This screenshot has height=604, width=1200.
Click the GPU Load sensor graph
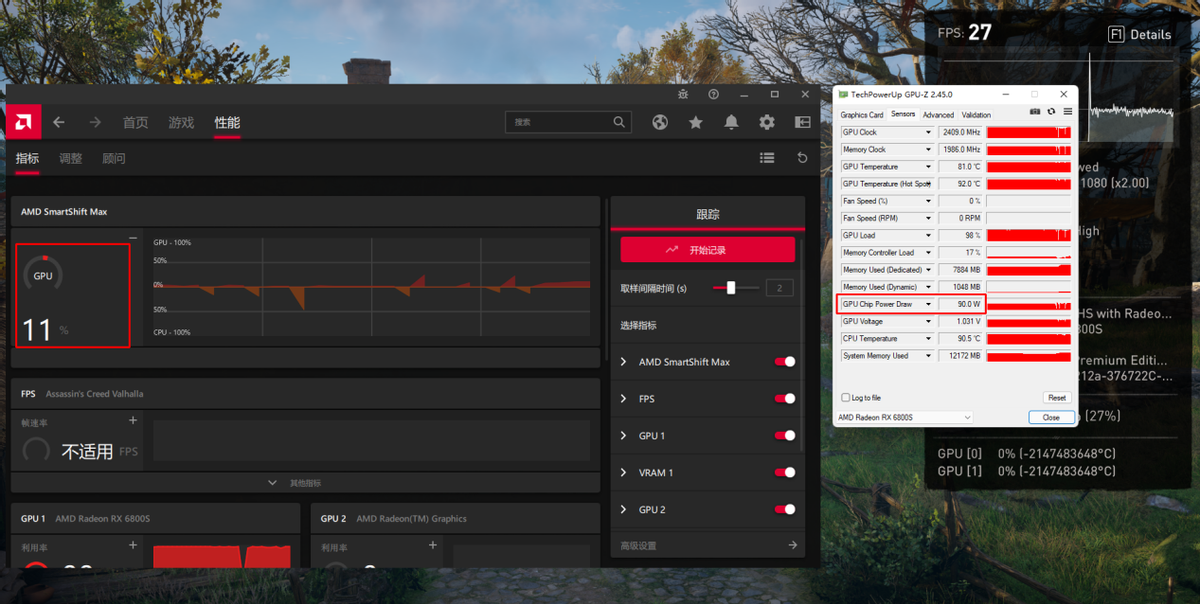pyautogui.click(x=1028, y=236)
